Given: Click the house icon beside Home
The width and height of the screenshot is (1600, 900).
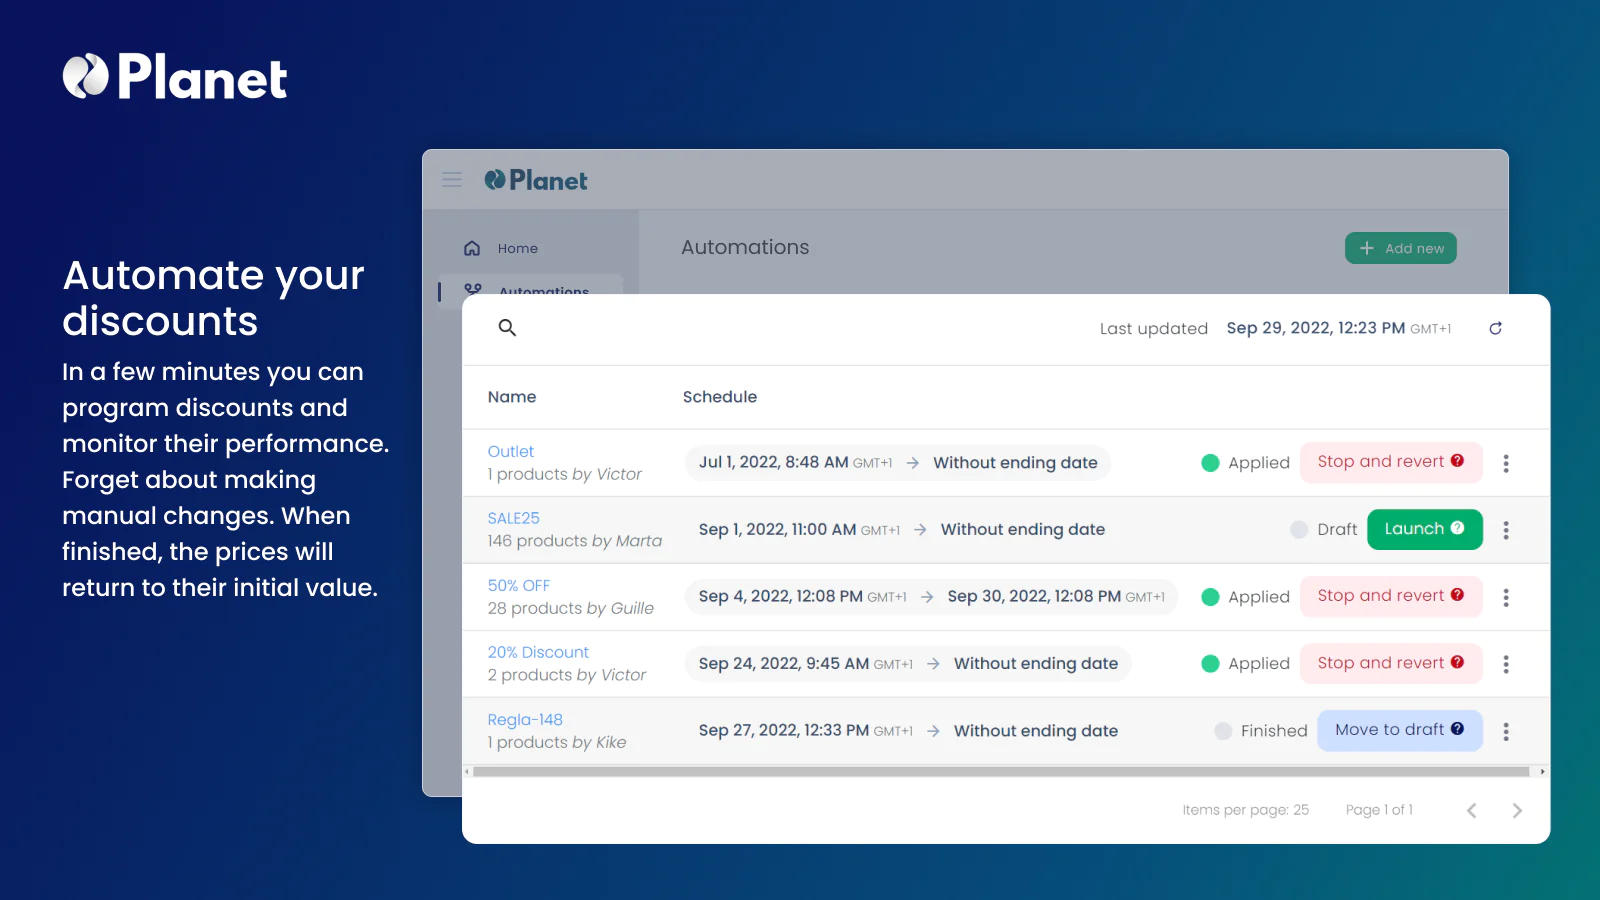Looking at the screenshot, I should 471,247.
